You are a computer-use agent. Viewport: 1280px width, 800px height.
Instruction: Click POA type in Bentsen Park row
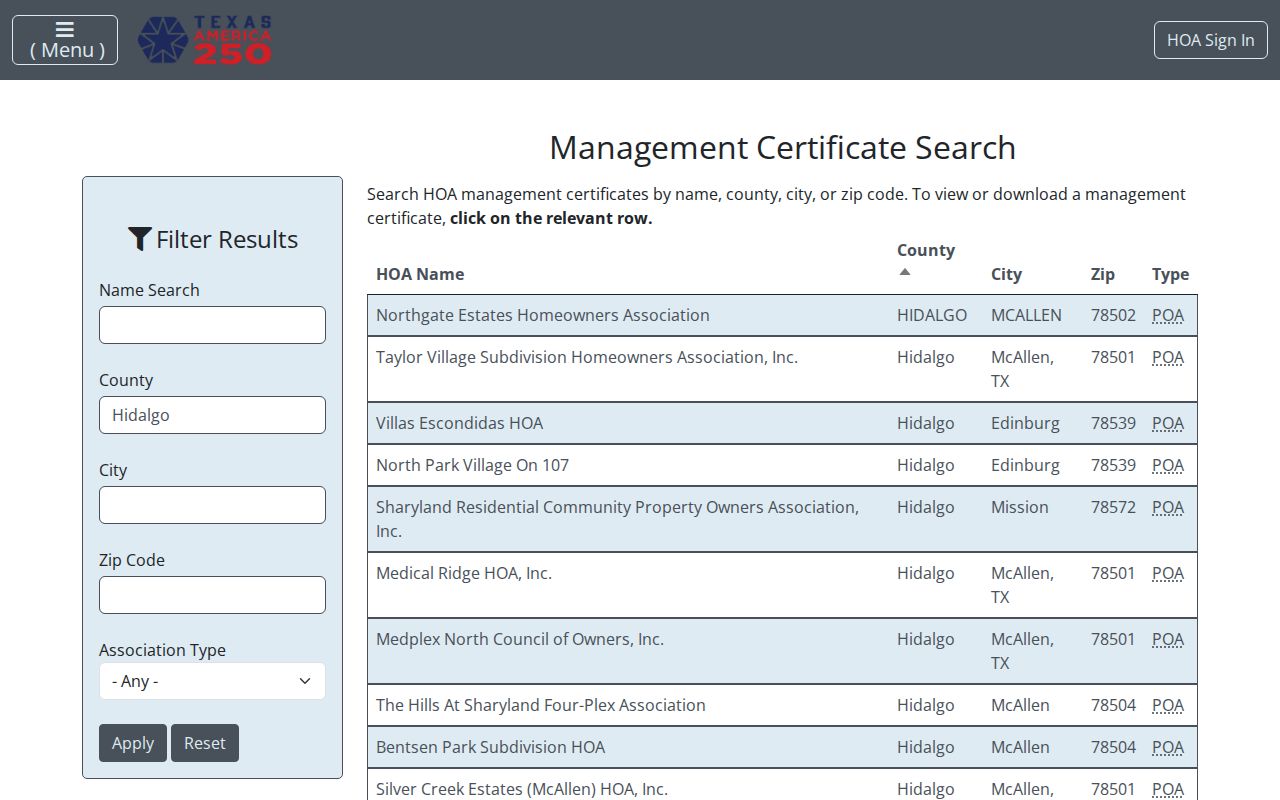tap(1168, 747)
